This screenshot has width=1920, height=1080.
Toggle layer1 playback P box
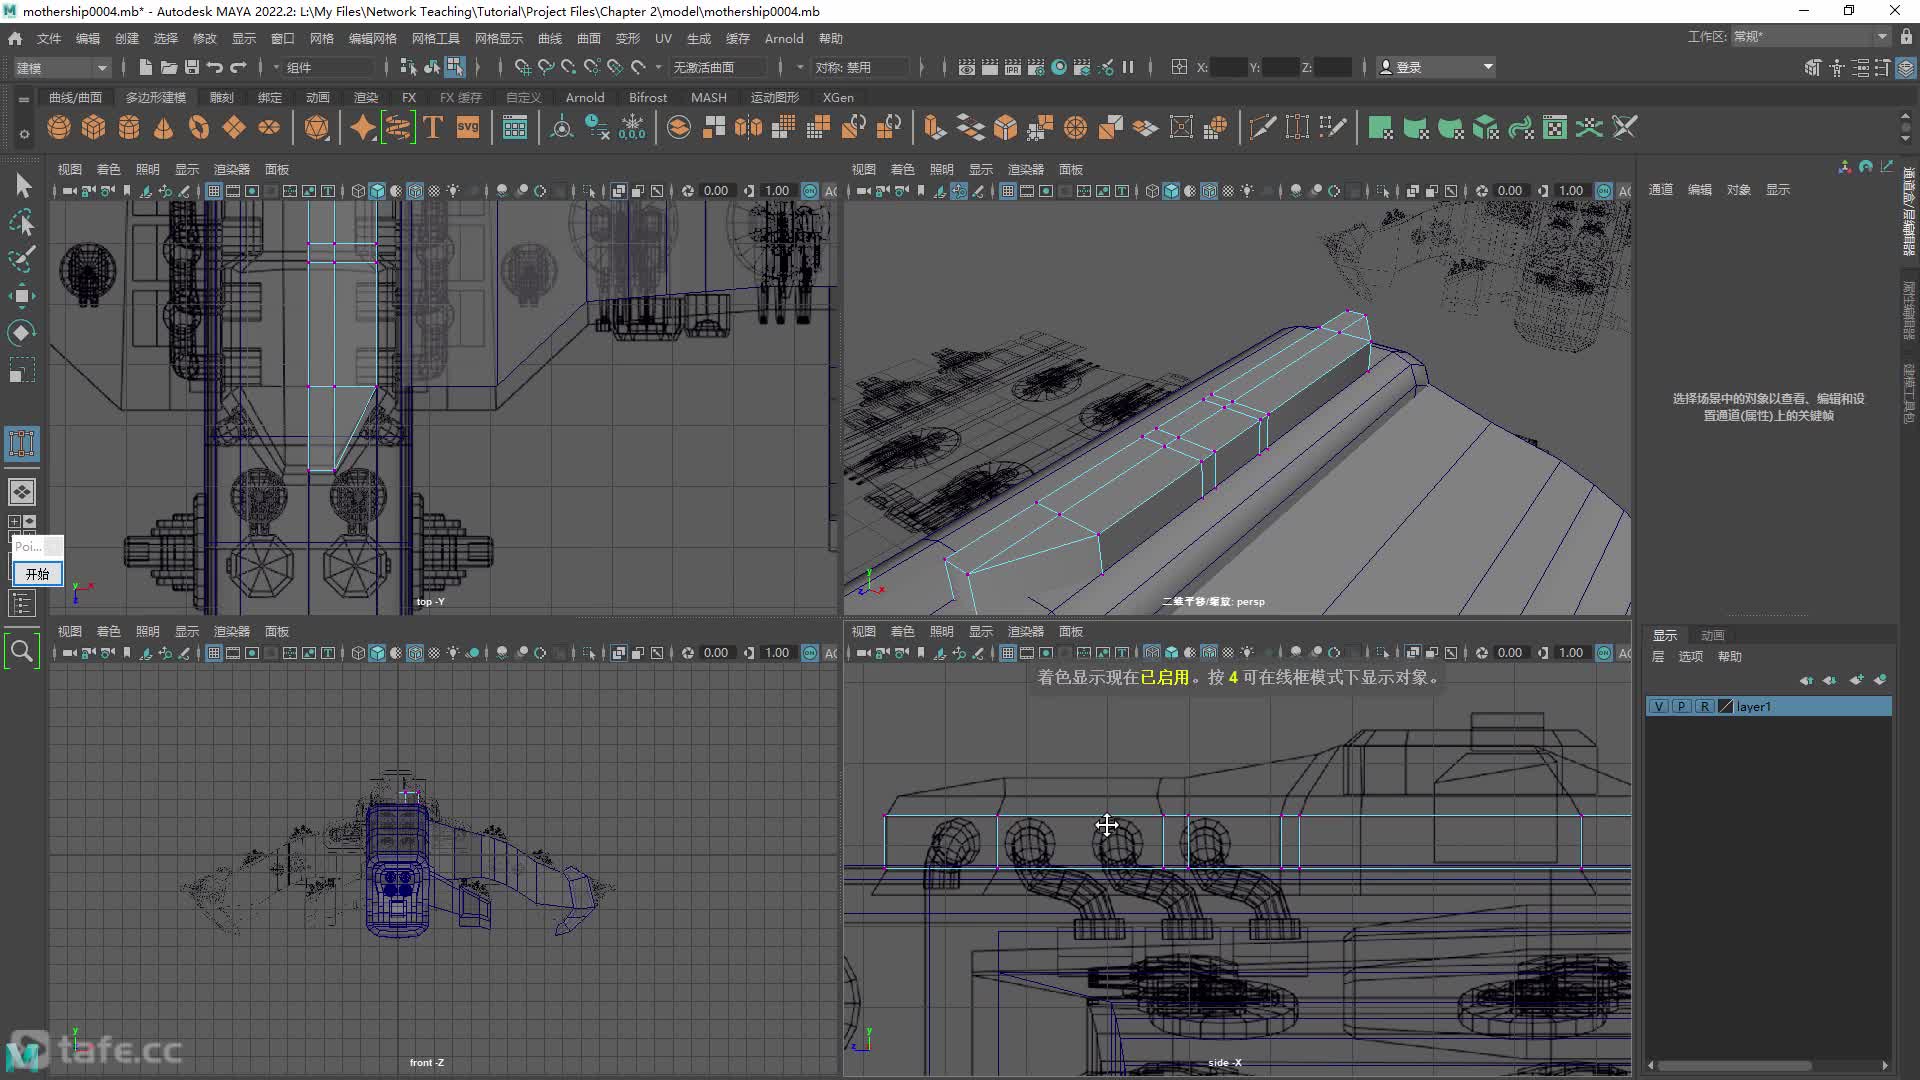1682,706
